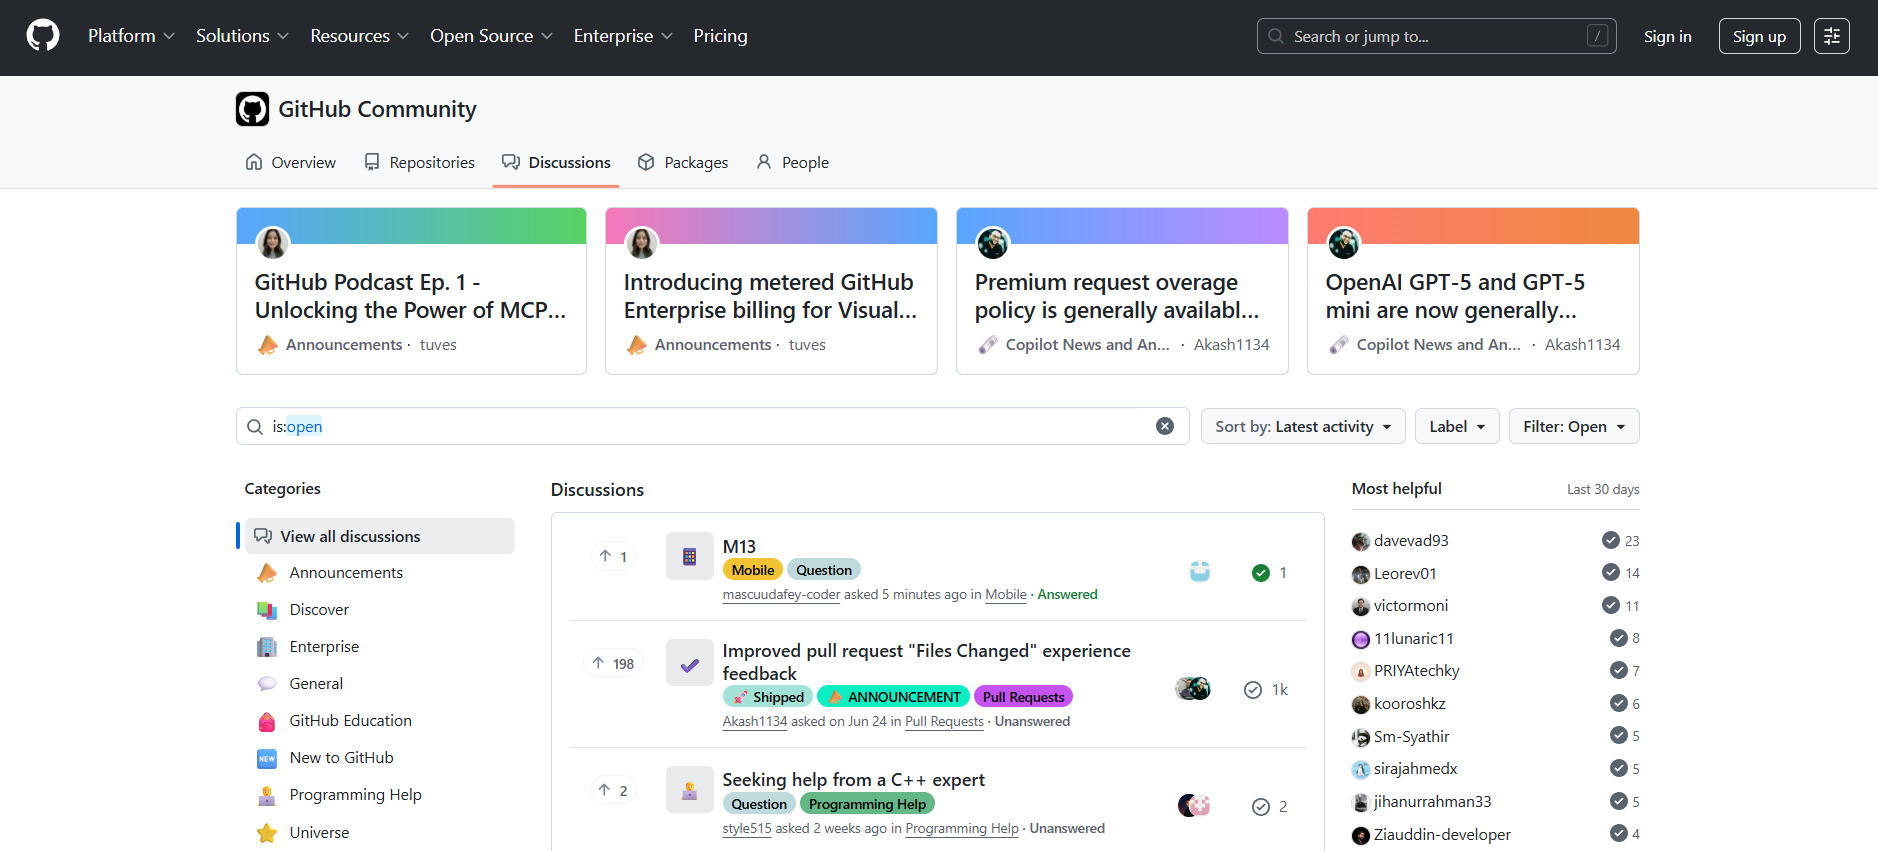Upvote the Files Changed feedback discussion

tap(613, 663)
